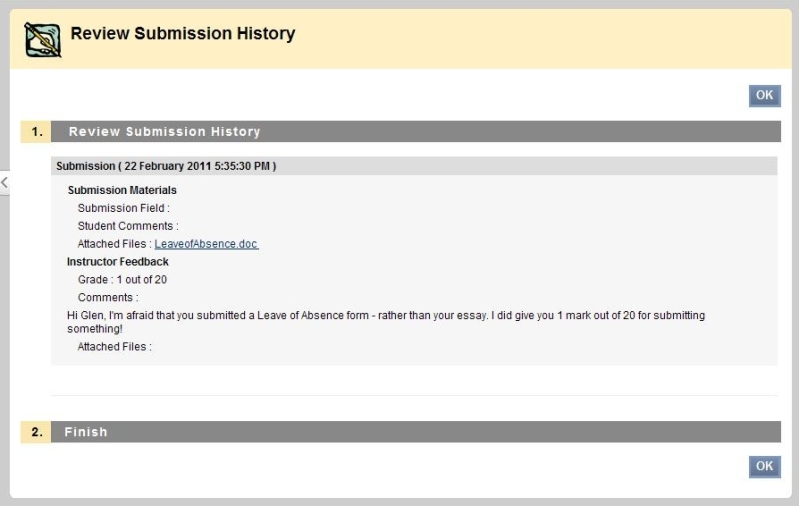
Task: Click the 'Submission Materials' heading
Action: tap(122, 190)
